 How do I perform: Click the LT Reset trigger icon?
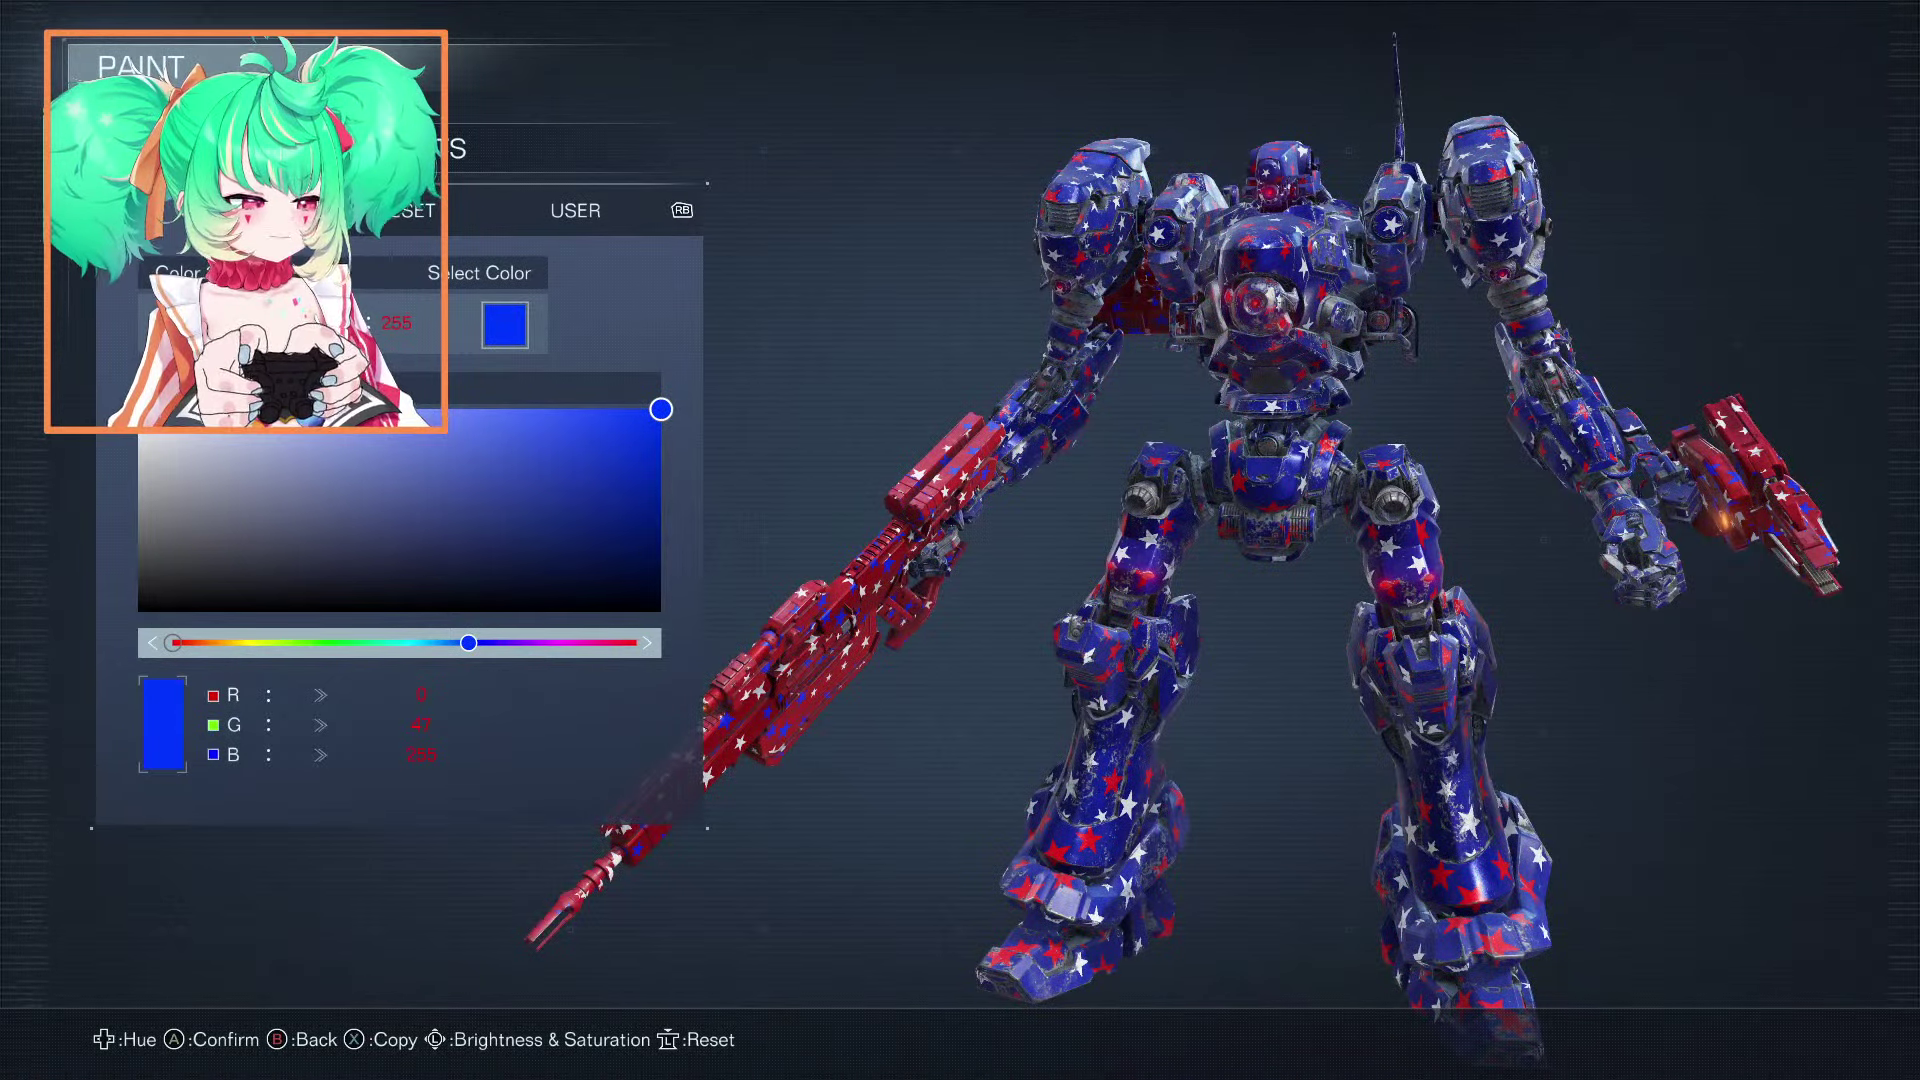point(667,1040)
